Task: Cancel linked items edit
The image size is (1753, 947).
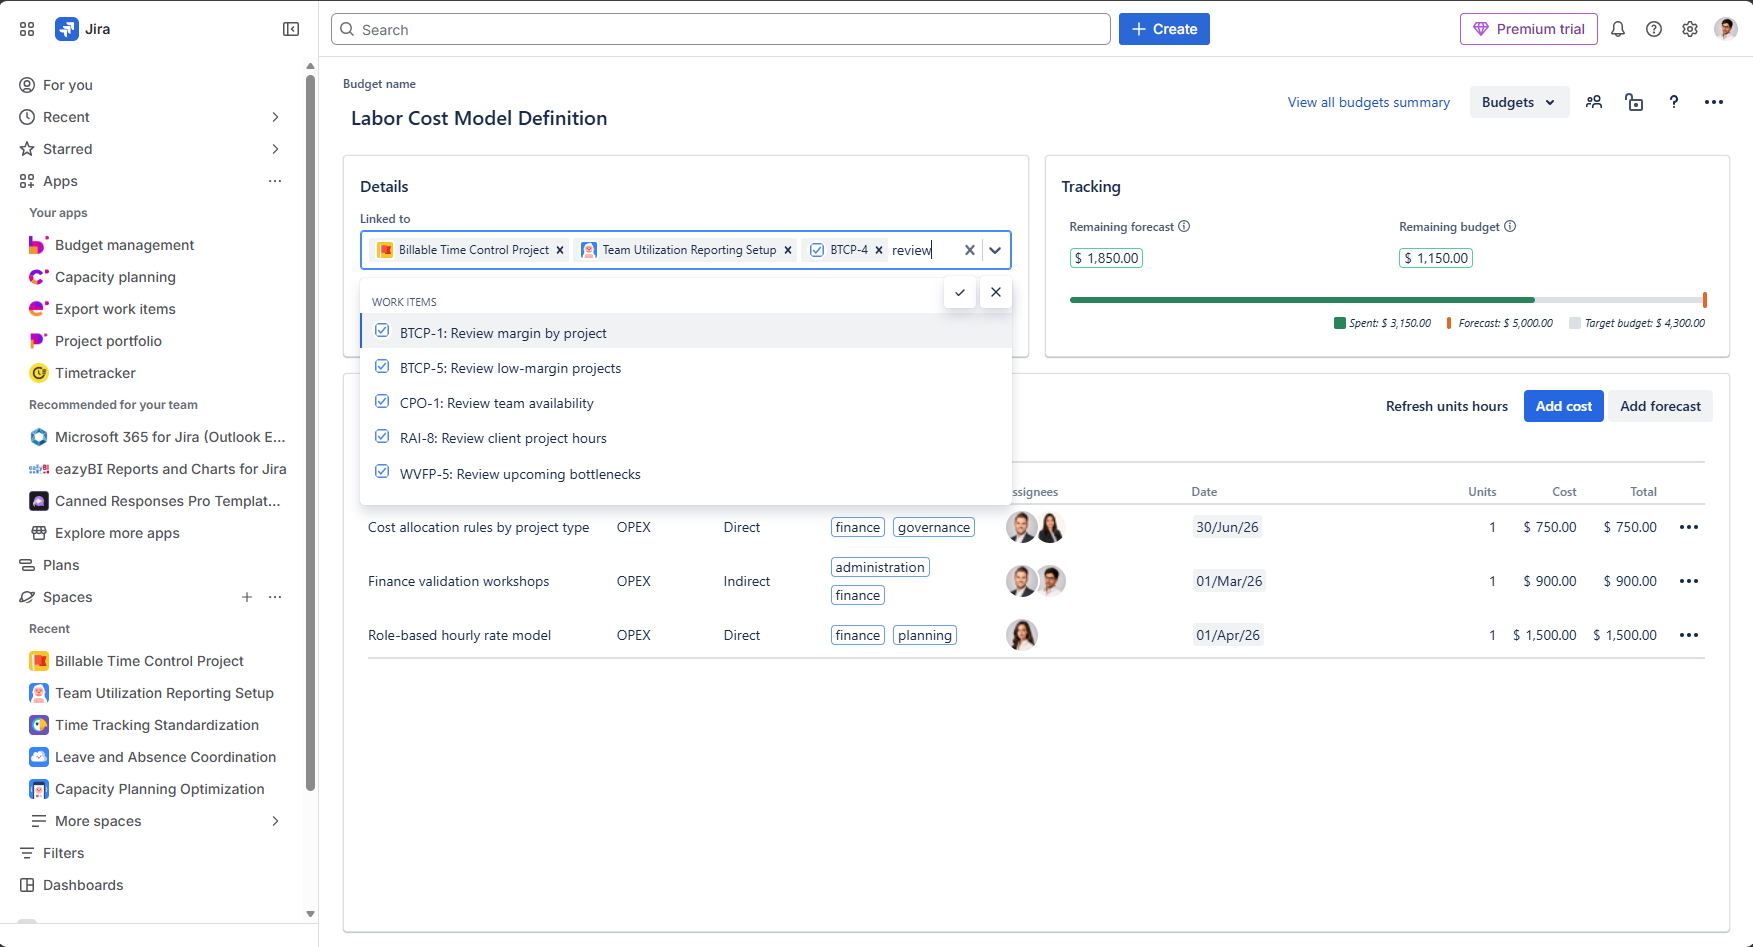Action: tap(996, 292)
